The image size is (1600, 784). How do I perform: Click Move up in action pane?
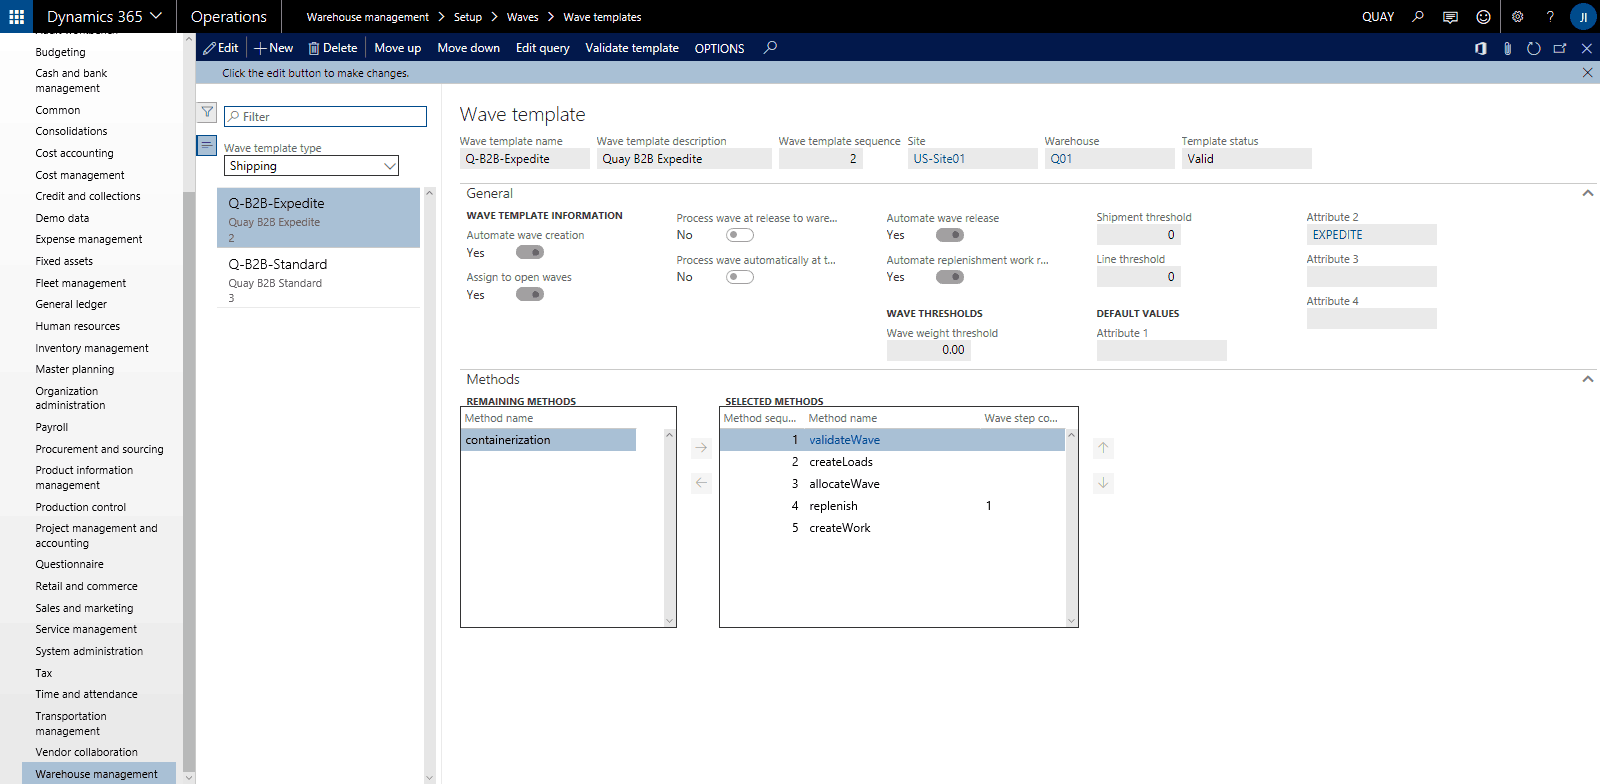[398, 48]
